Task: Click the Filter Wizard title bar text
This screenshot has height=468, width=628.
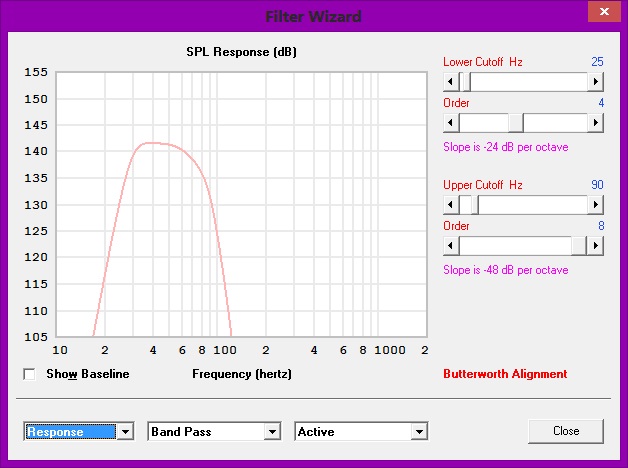Action: click(313, 16)
